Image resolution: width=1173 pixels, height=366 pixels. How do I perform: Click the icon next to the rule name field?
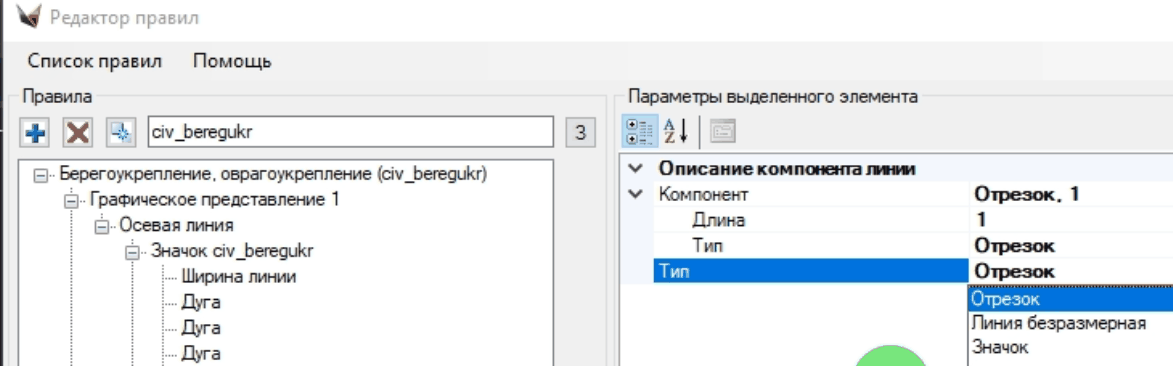click(120, 132)
